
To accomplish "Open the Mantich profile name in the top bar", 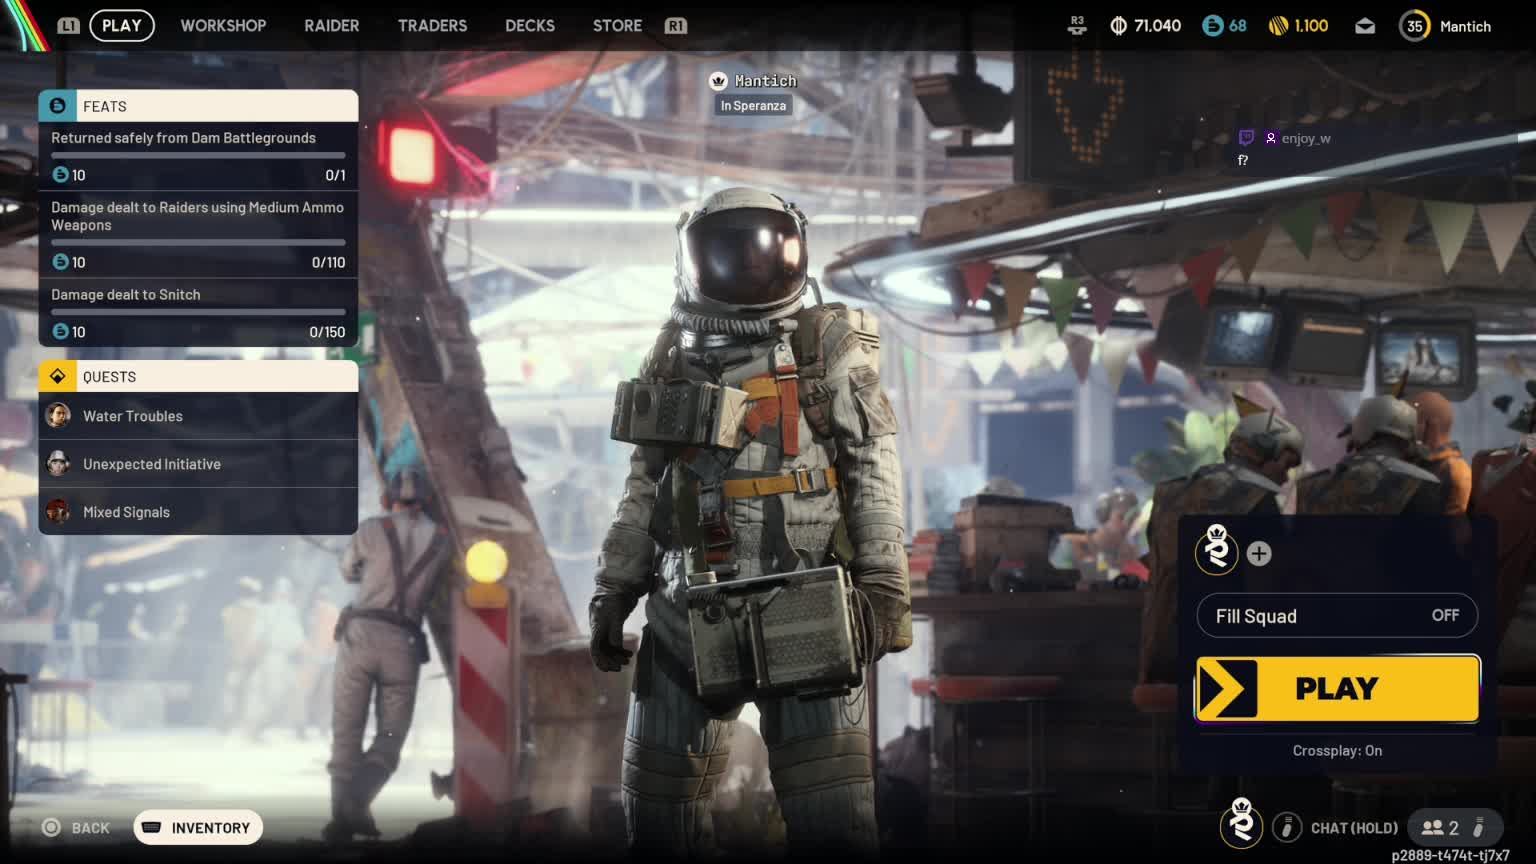I will 1465,27.
